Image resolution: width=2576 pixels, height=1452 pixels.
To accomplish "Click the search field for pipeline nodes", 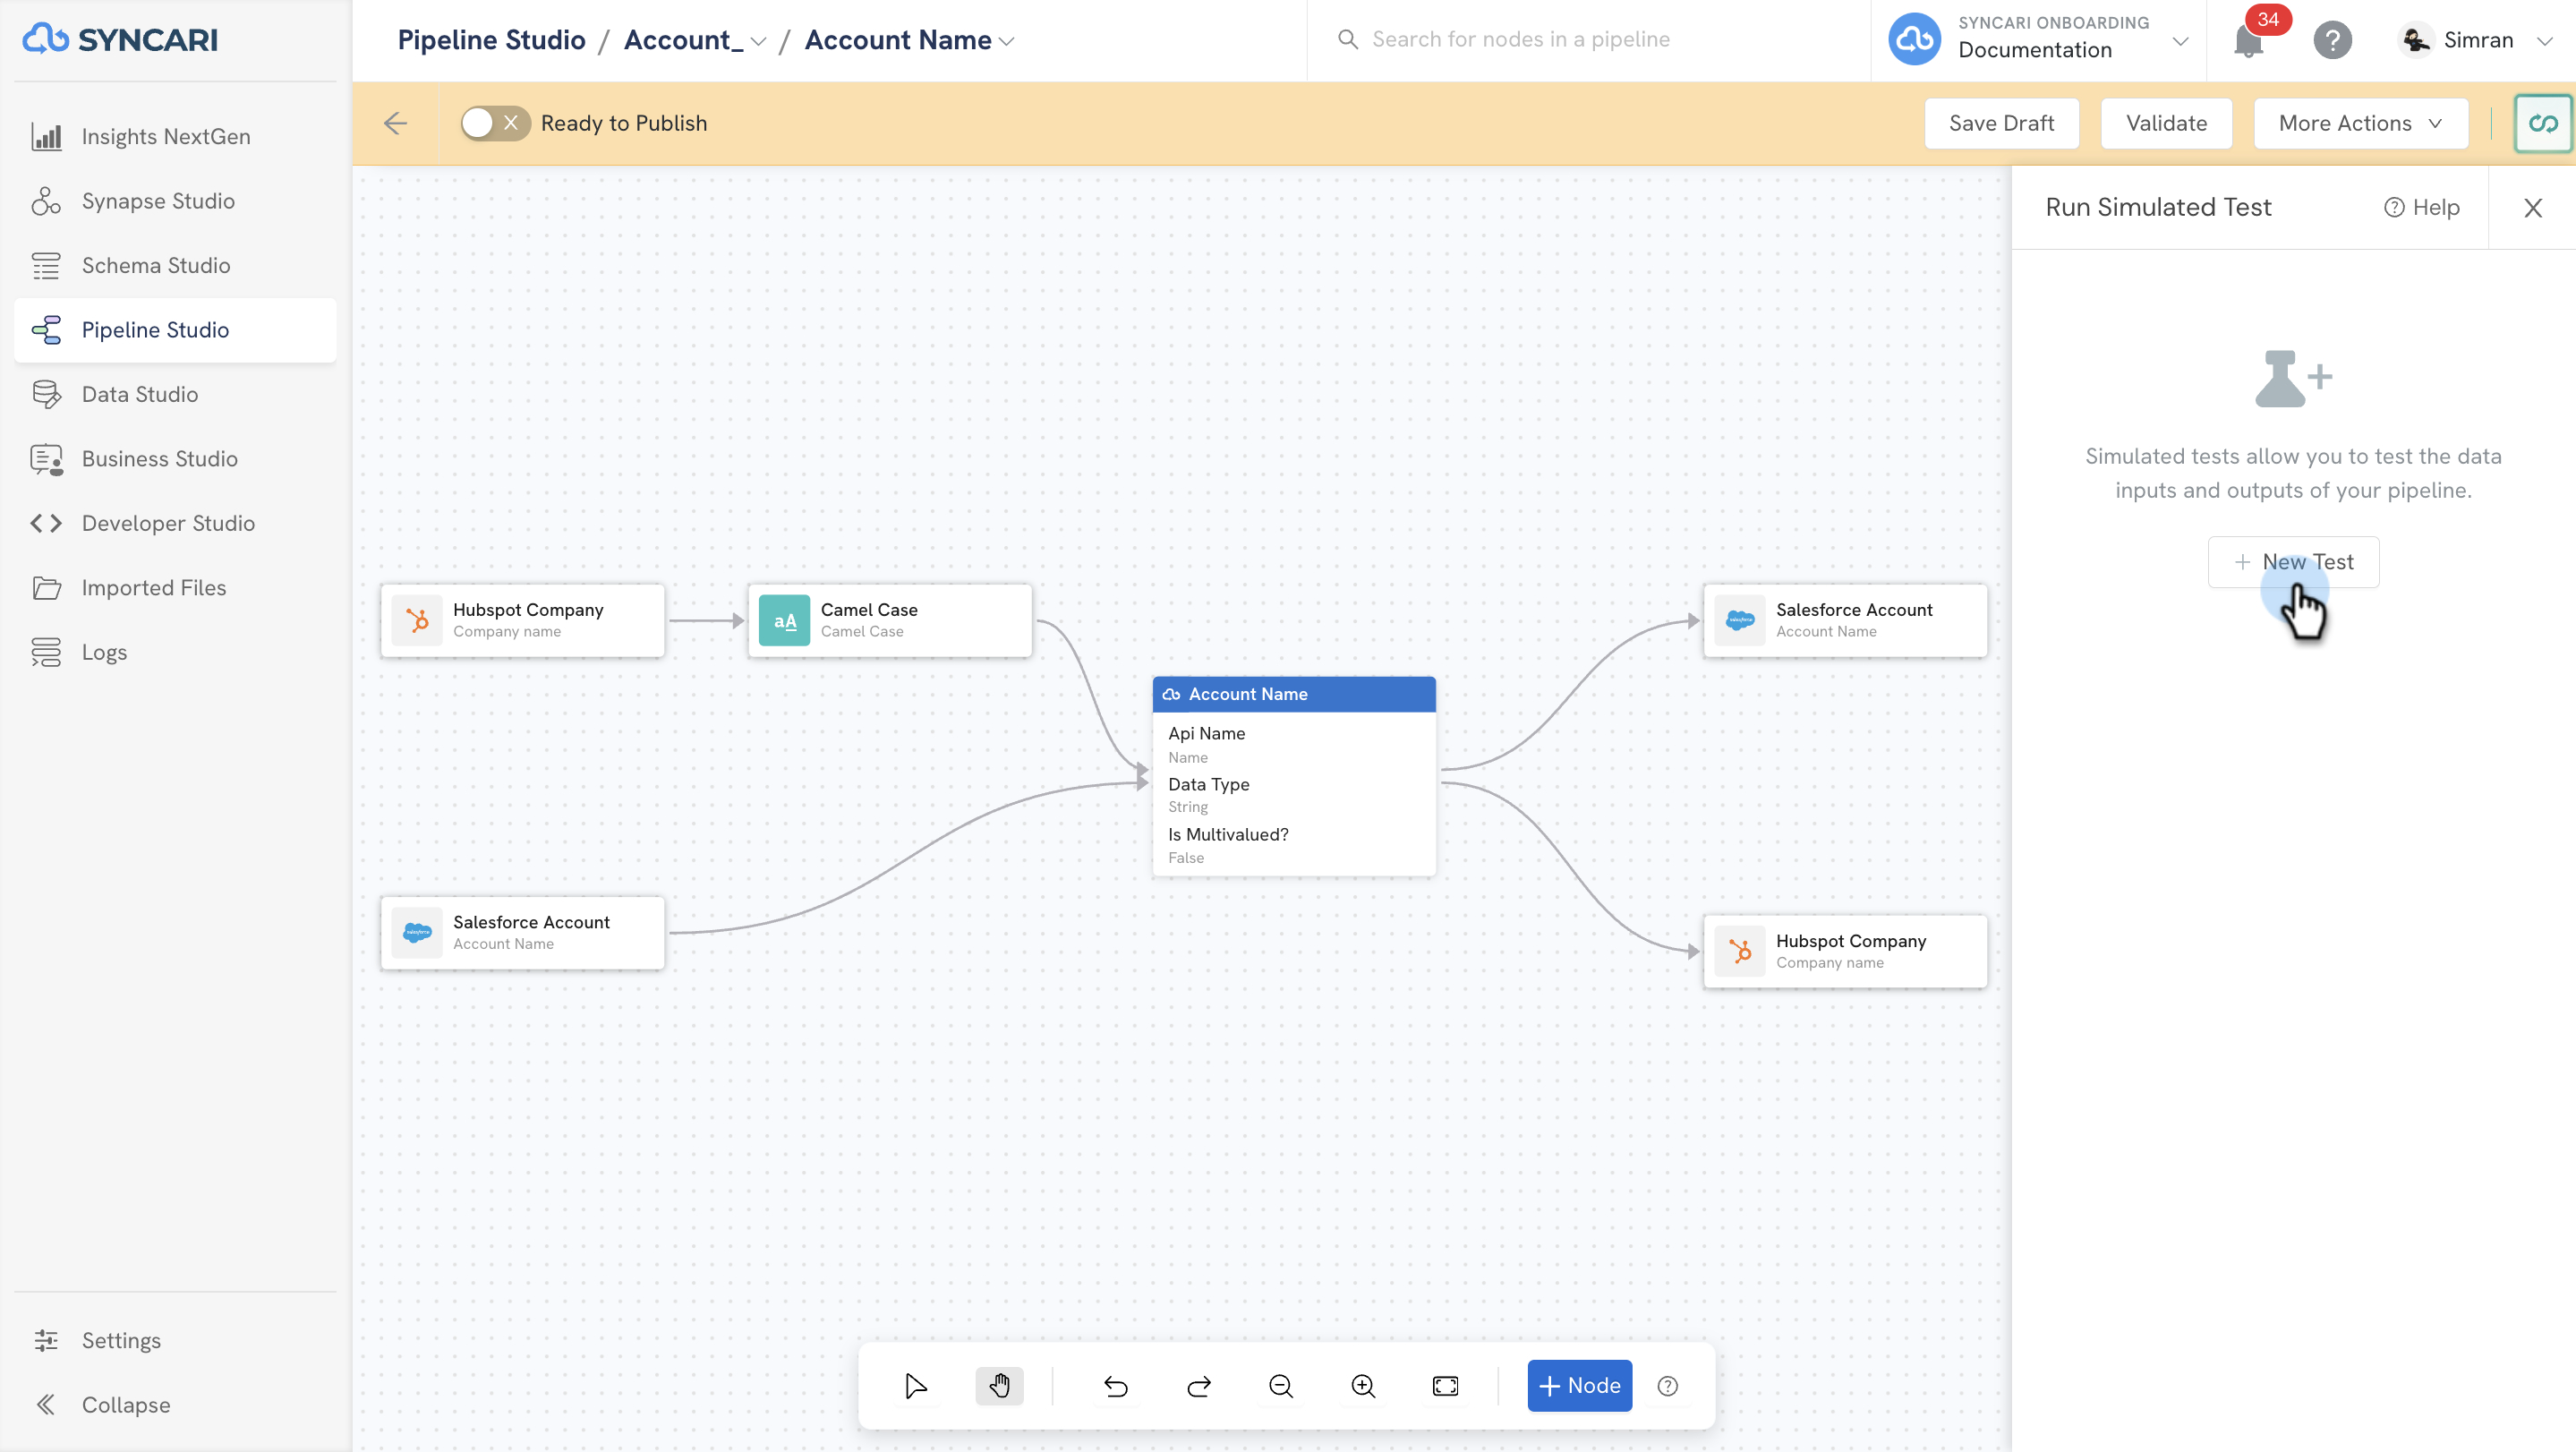I will click(1588, 40).
